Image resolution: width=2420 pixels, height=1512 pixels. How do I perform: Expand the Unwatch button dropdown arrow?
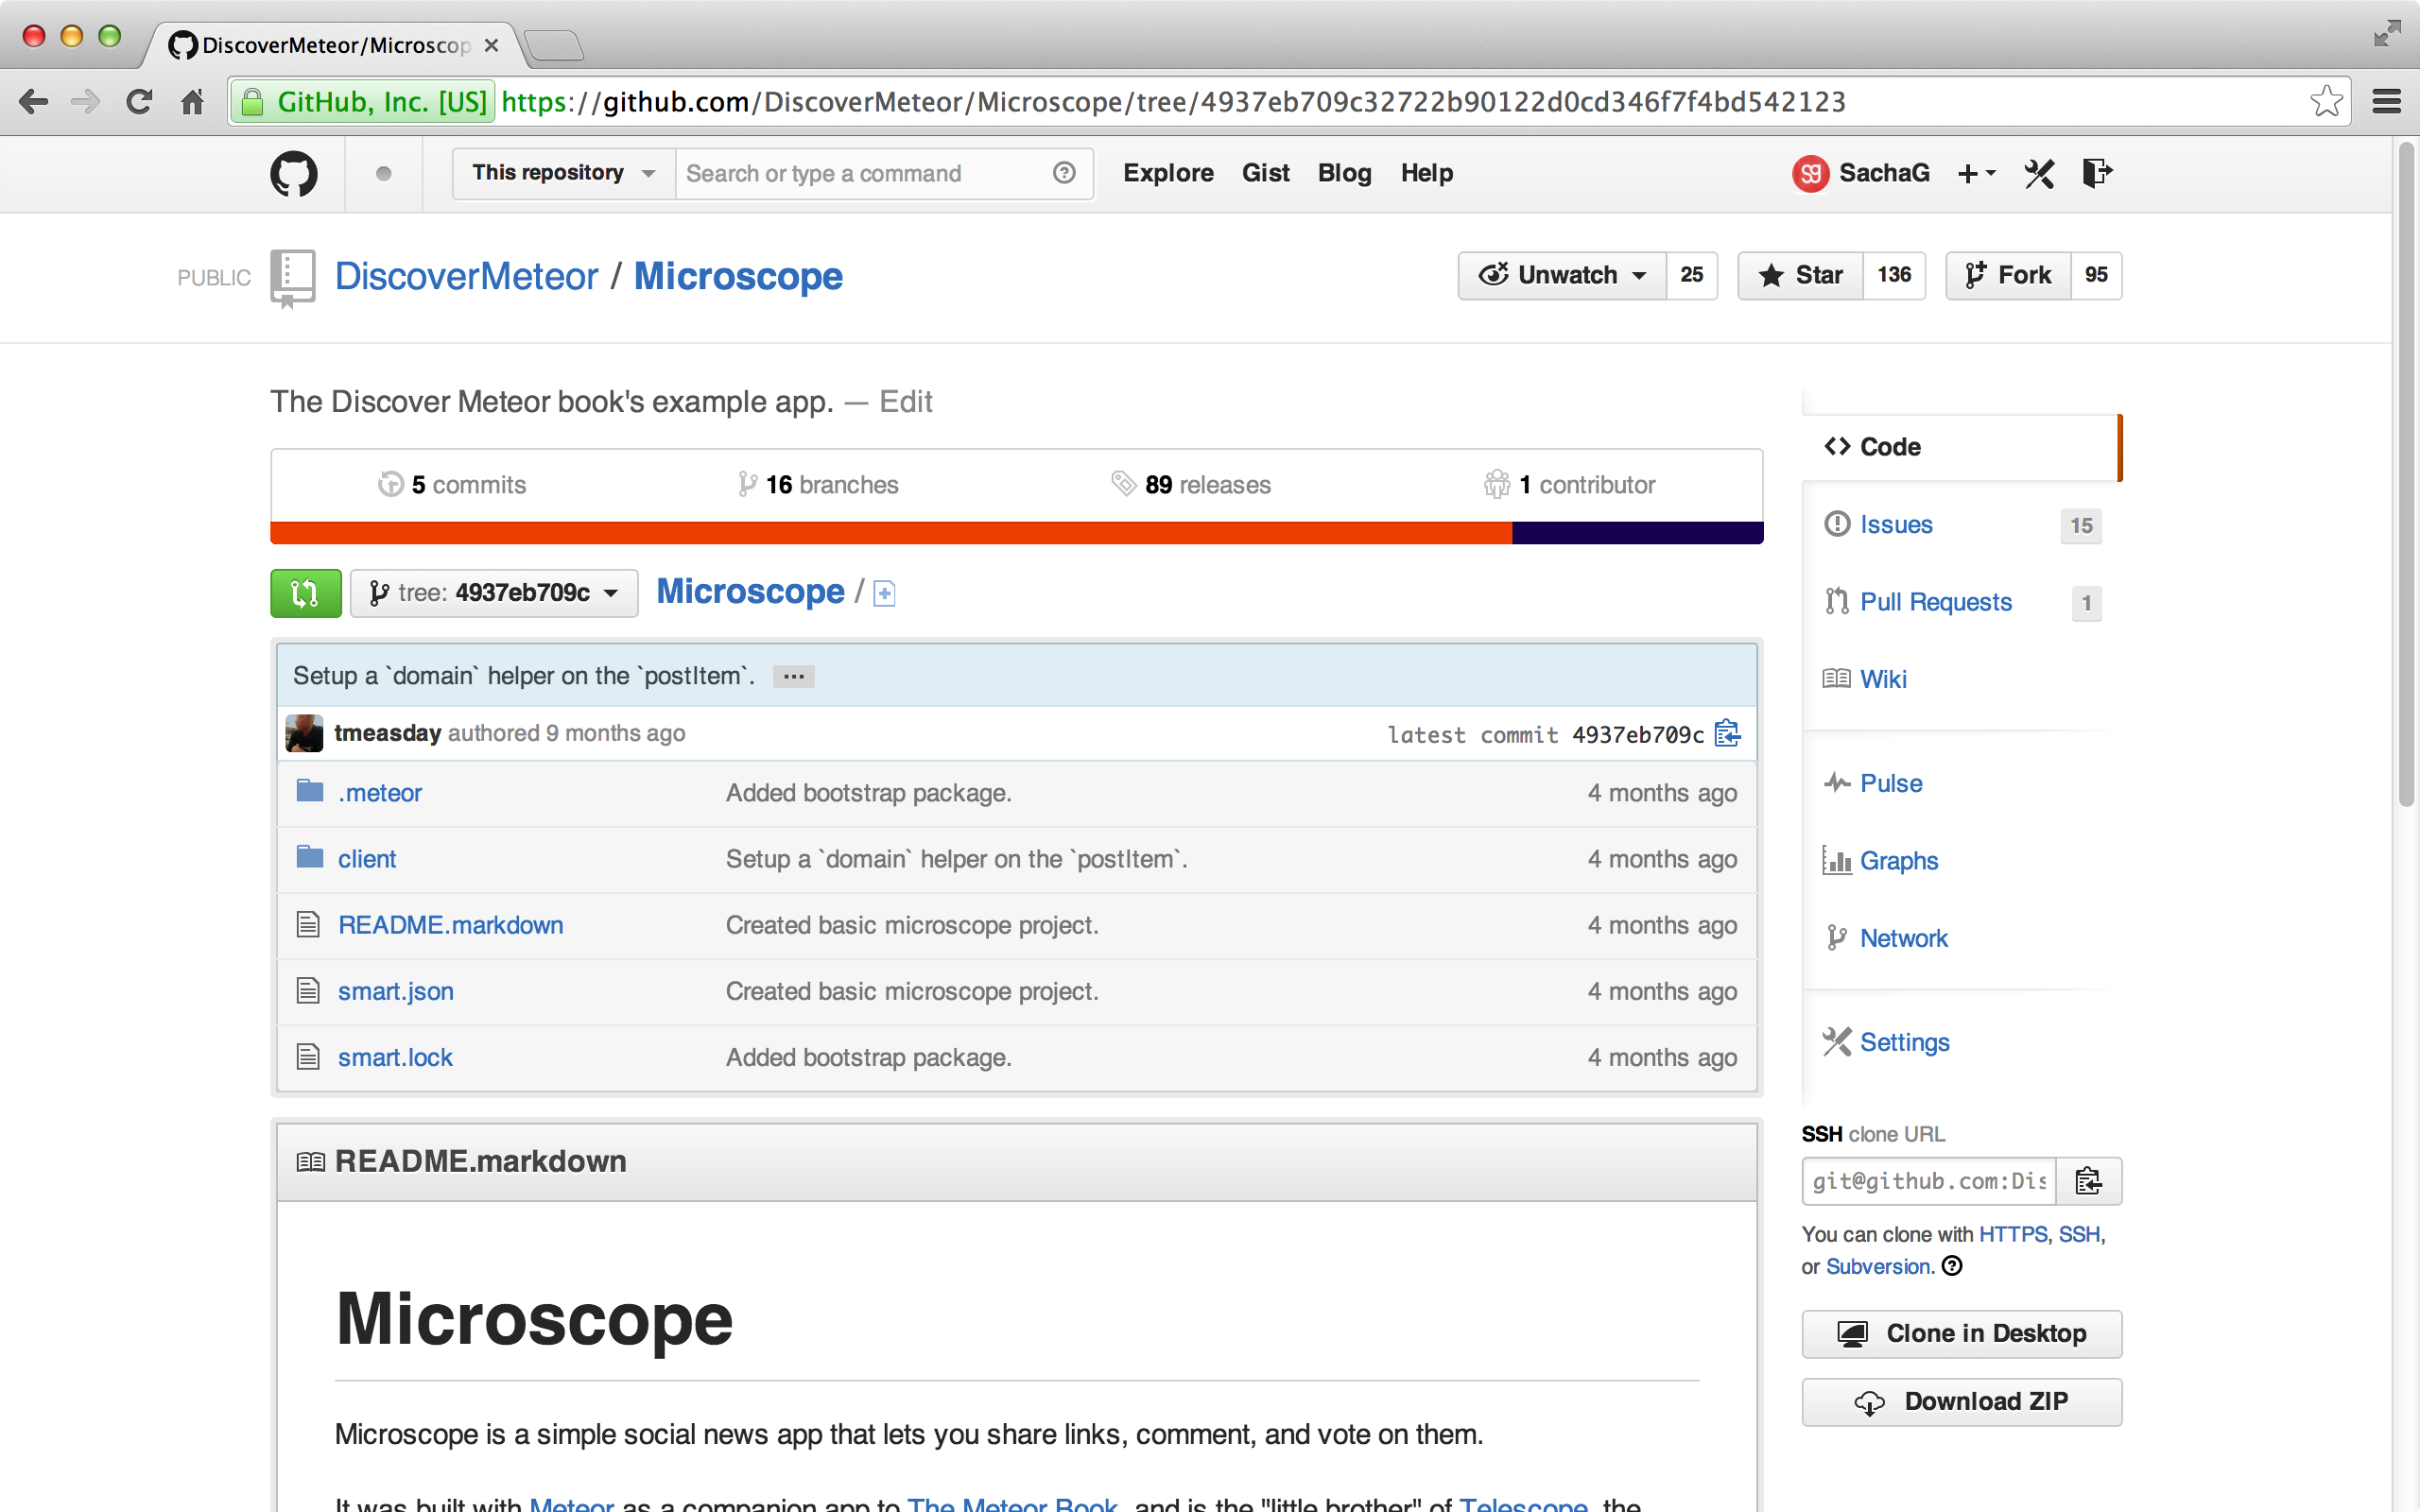[x=1637, y=275]
